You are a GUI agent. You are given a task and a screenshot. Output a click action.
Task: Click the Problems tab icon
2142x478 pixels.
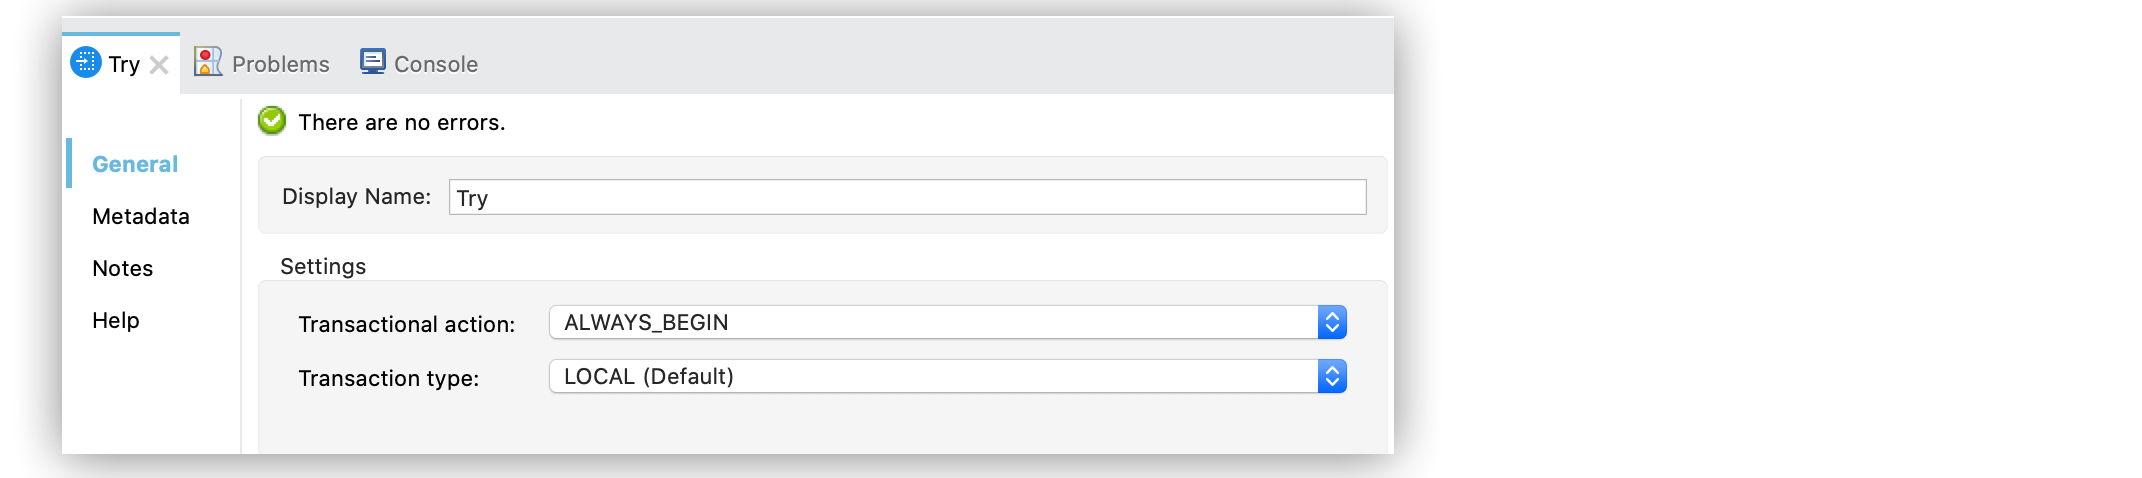coord(207,62)
